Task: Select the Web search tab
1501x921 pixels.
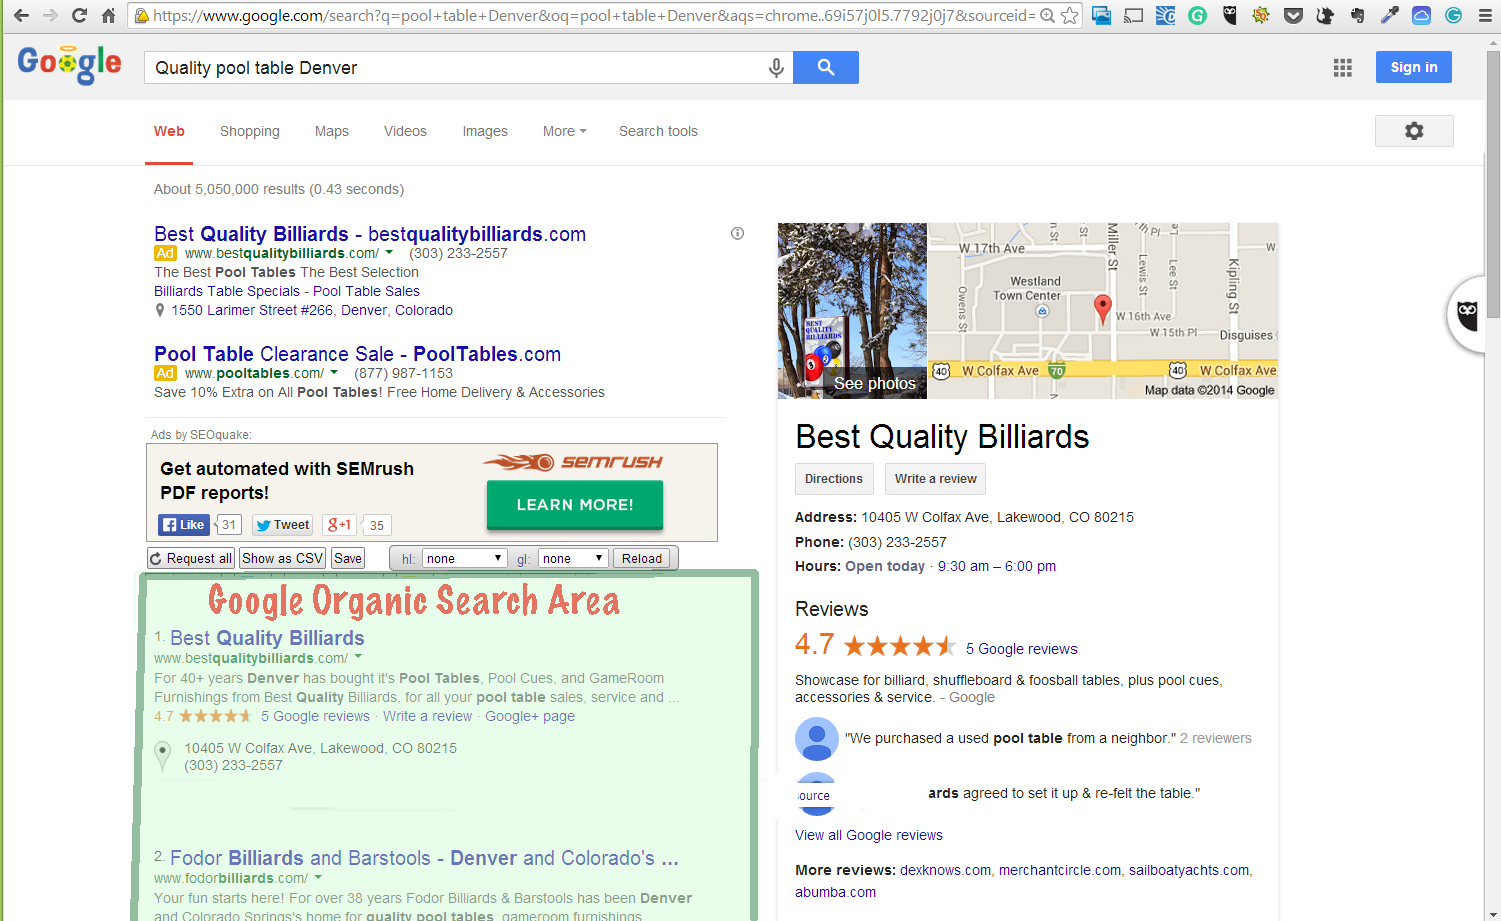Action: click(x=169, y=131)
